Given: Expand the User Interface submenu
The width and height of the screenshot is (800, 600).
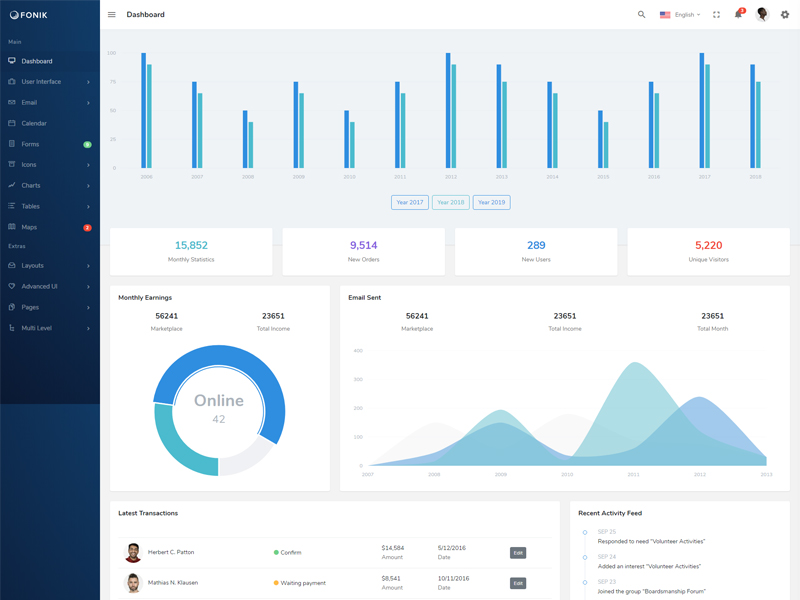Looking at the screenshot, I should click(x=41, y=82).
